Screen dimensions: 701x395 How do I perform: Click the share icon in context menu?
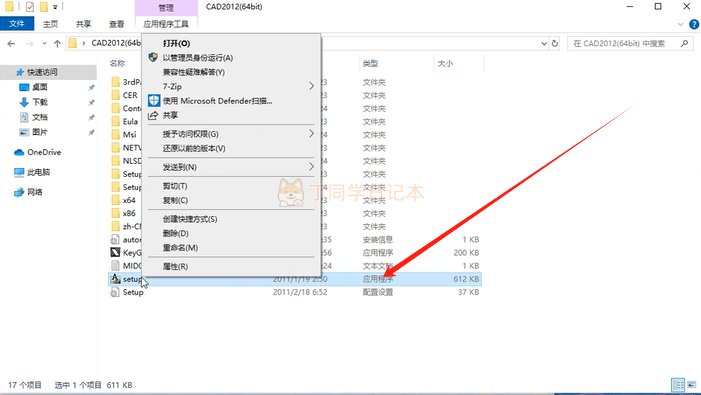[153, 115]
